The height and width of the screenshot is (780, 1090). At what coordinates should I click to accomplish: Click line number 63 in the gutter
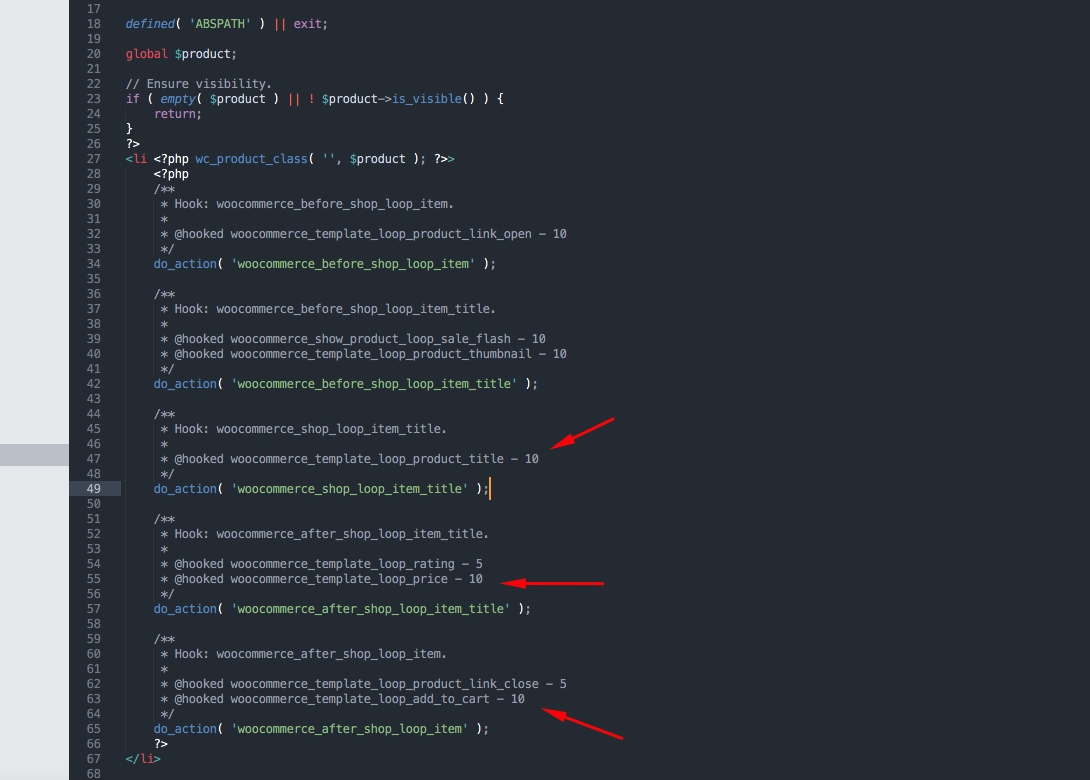click(94, 699)
